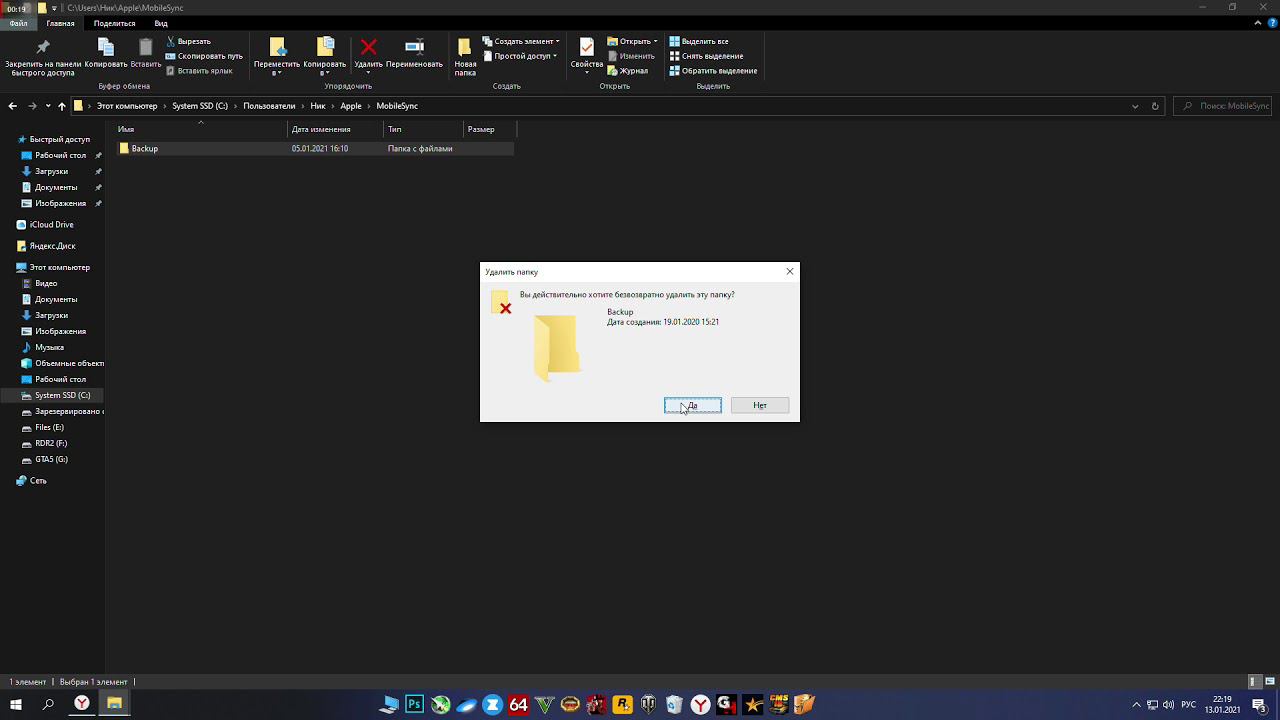Switch to the Поделиться ribbon tab
The image size is (1280, 720).
pos(114,23)
